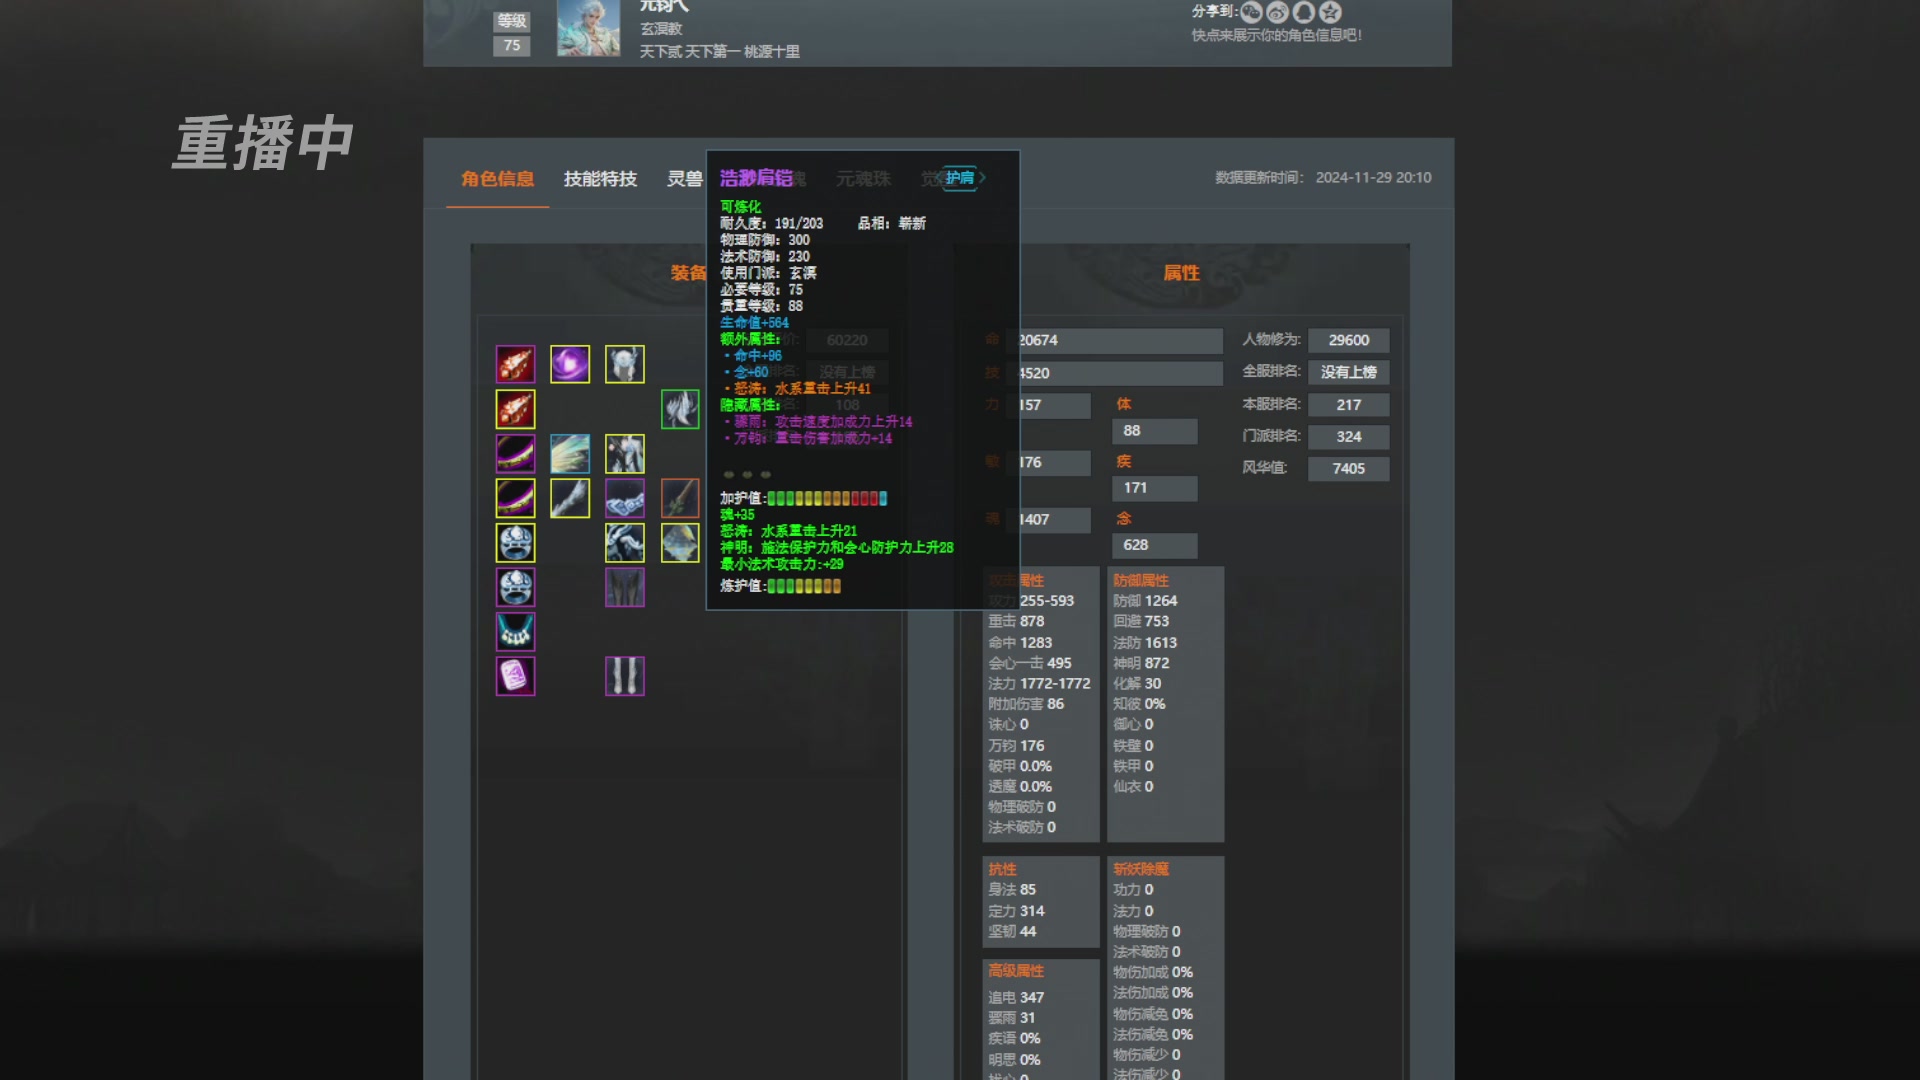Viewport: 1920px width, 1080px height.
Task: Click the 斩妖除魔 section header
Action: (x=1141, y=869)
